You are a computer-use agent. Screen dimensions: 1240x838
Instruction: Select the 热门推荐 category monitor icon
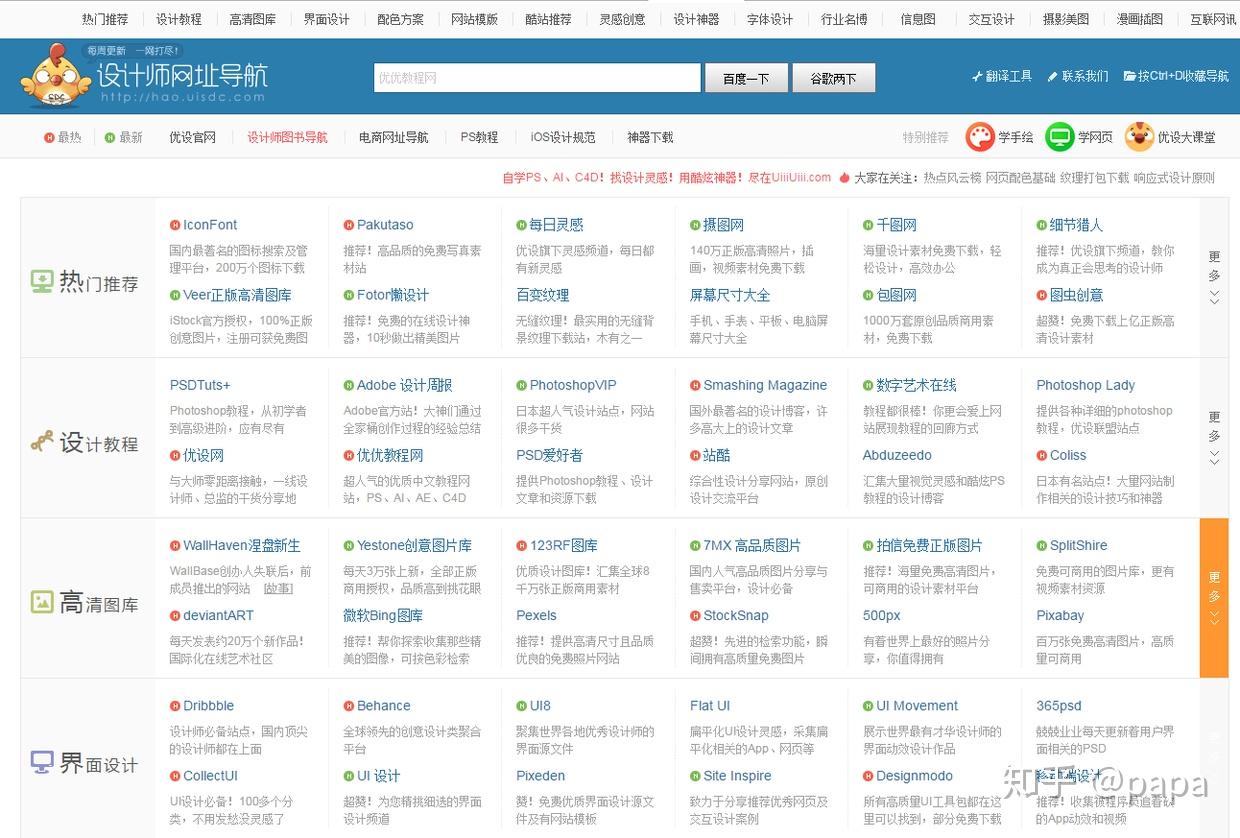[x=42, y=282]
